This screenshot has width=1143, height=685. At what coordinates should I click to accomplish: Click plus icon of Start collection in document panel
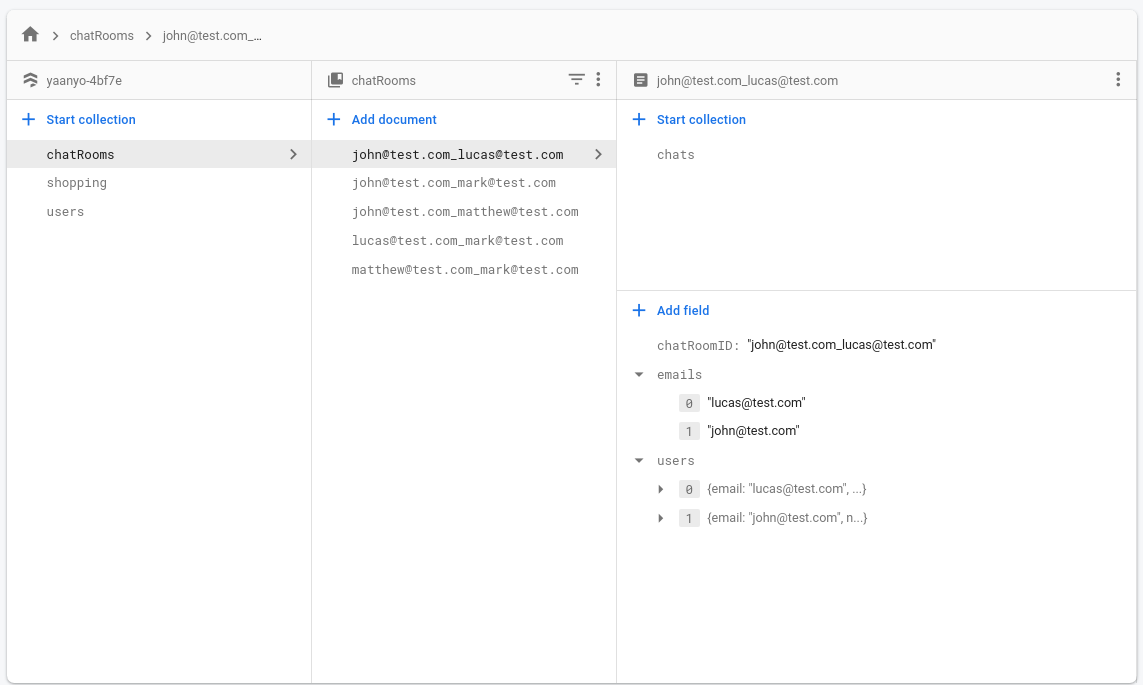639,119
